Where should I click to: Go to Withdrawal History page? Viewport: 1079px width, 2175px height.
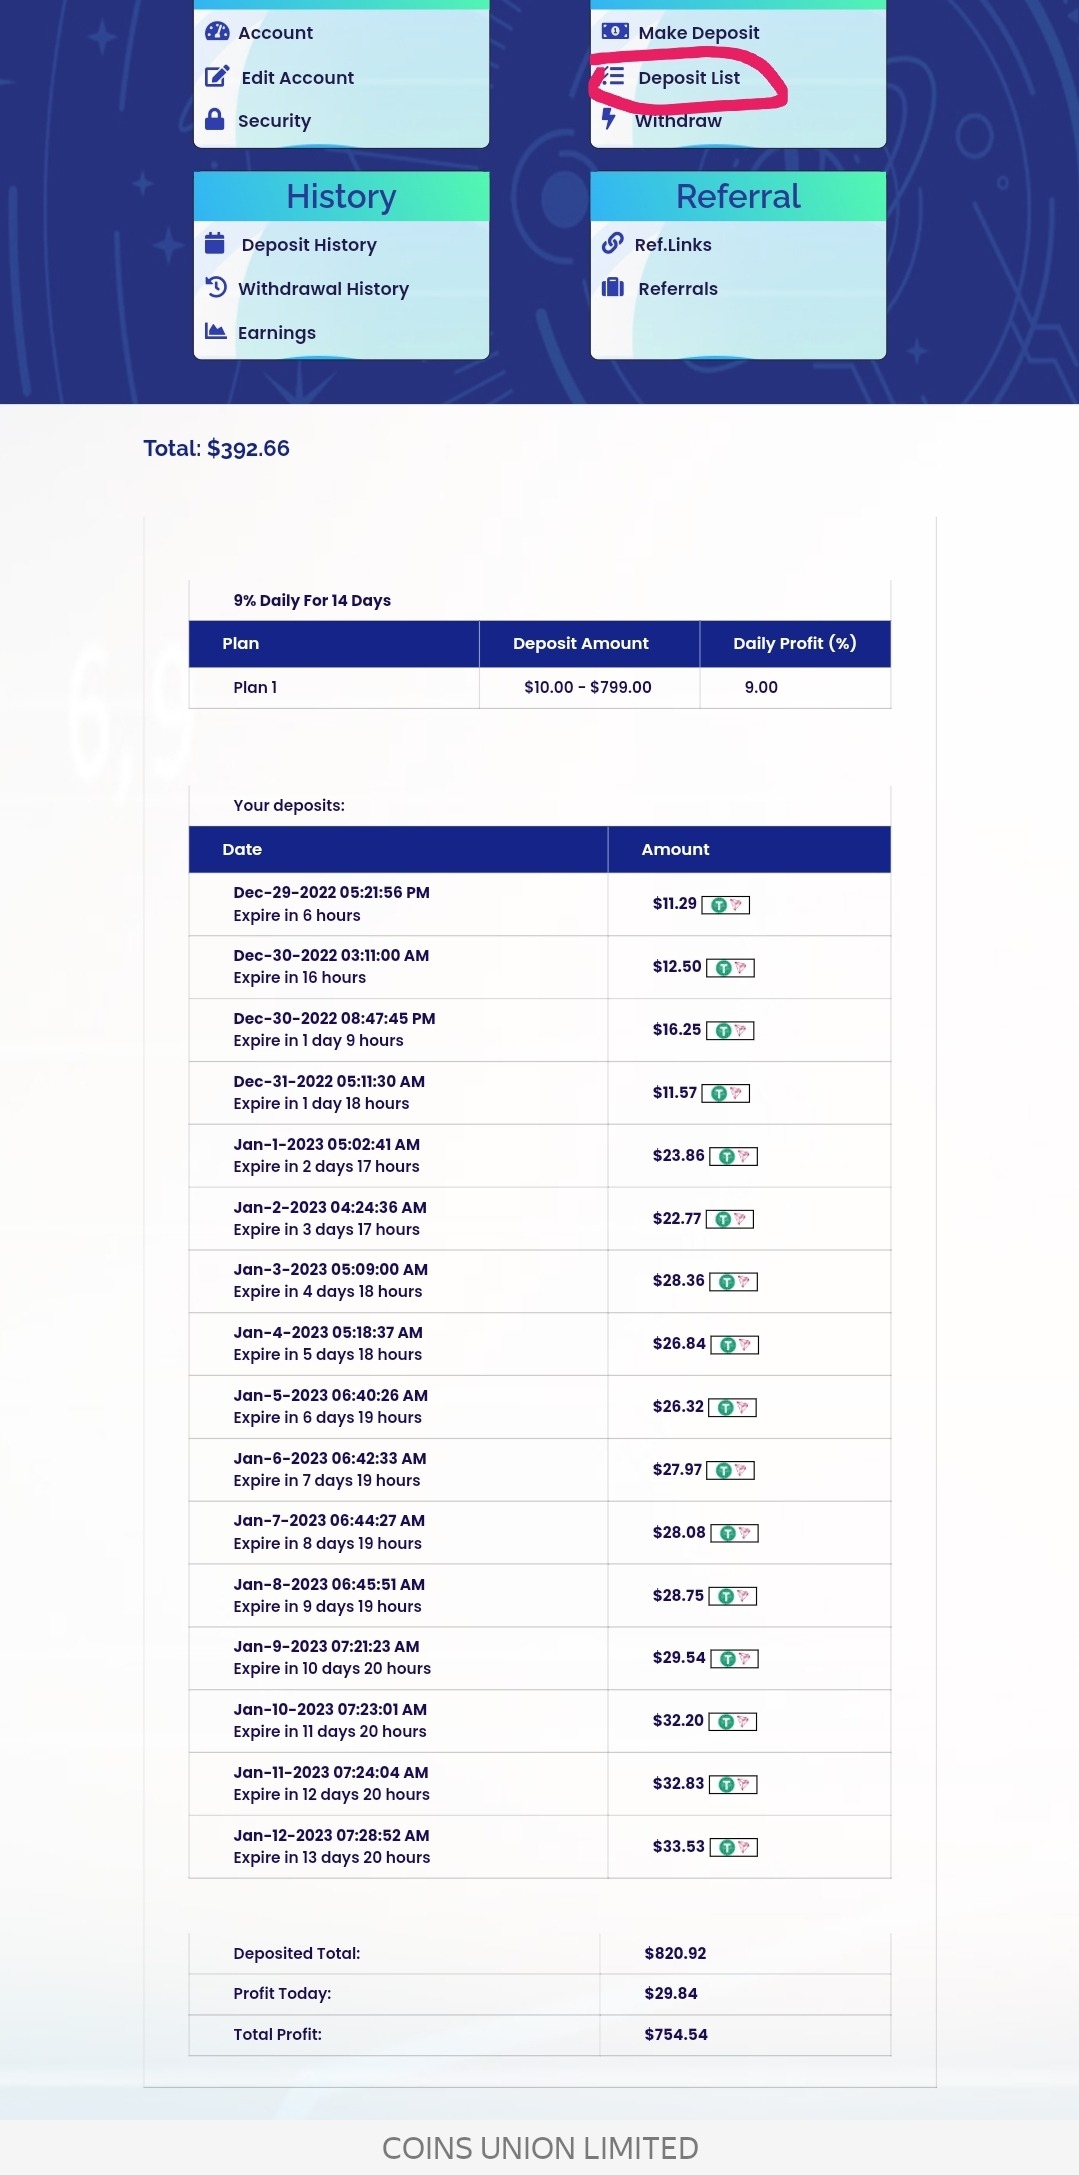click(323, 289)
